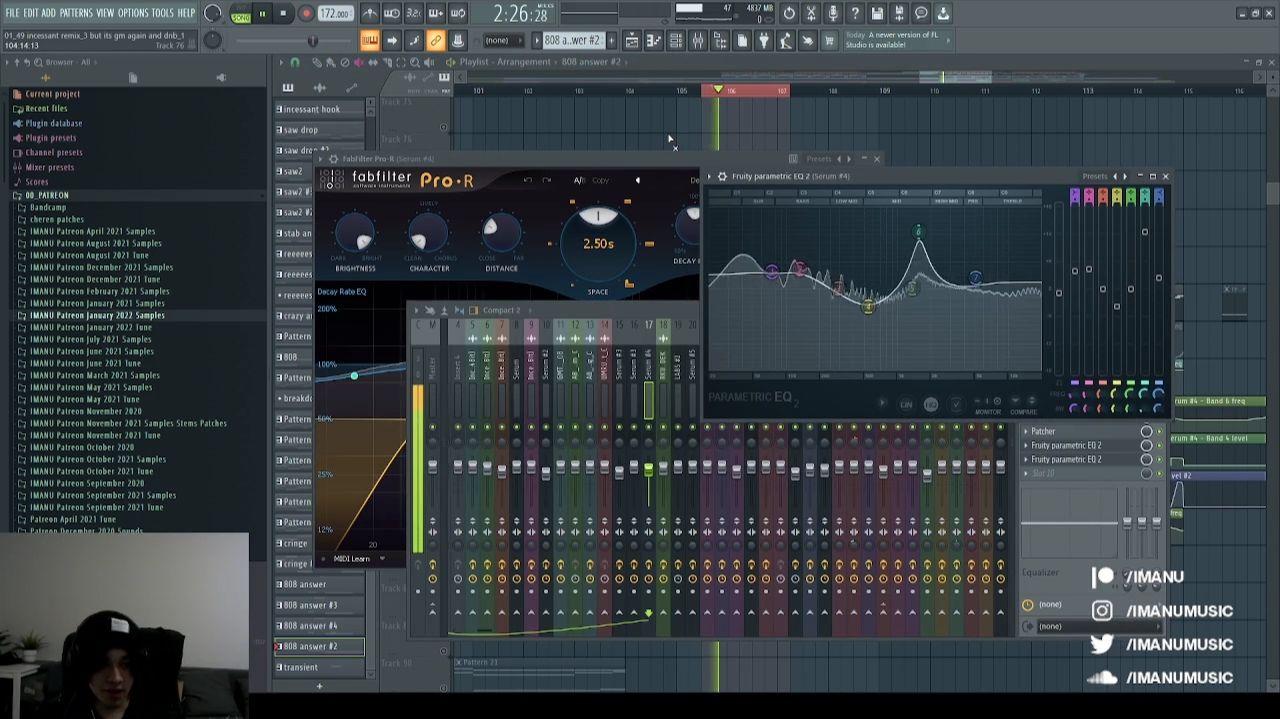Click the Pro-R undo arrow
This screenshot has height=719, width=1280.
[x=528, y=180]
